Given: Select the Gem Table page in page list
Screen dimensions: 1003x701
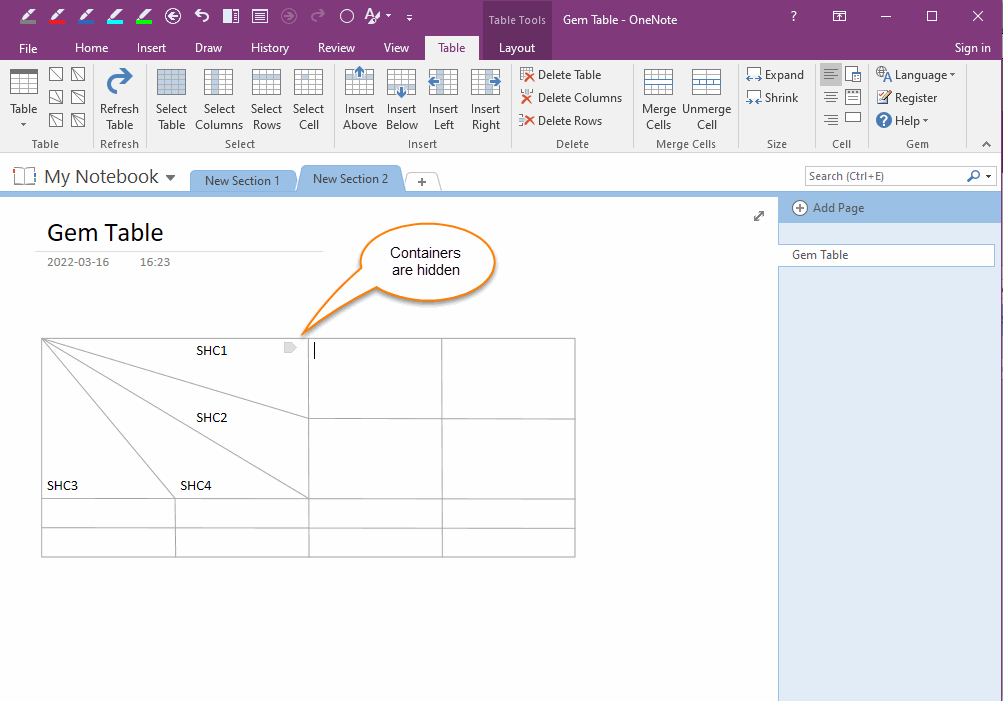Looking at the screenshot, I should coord(887,255).
